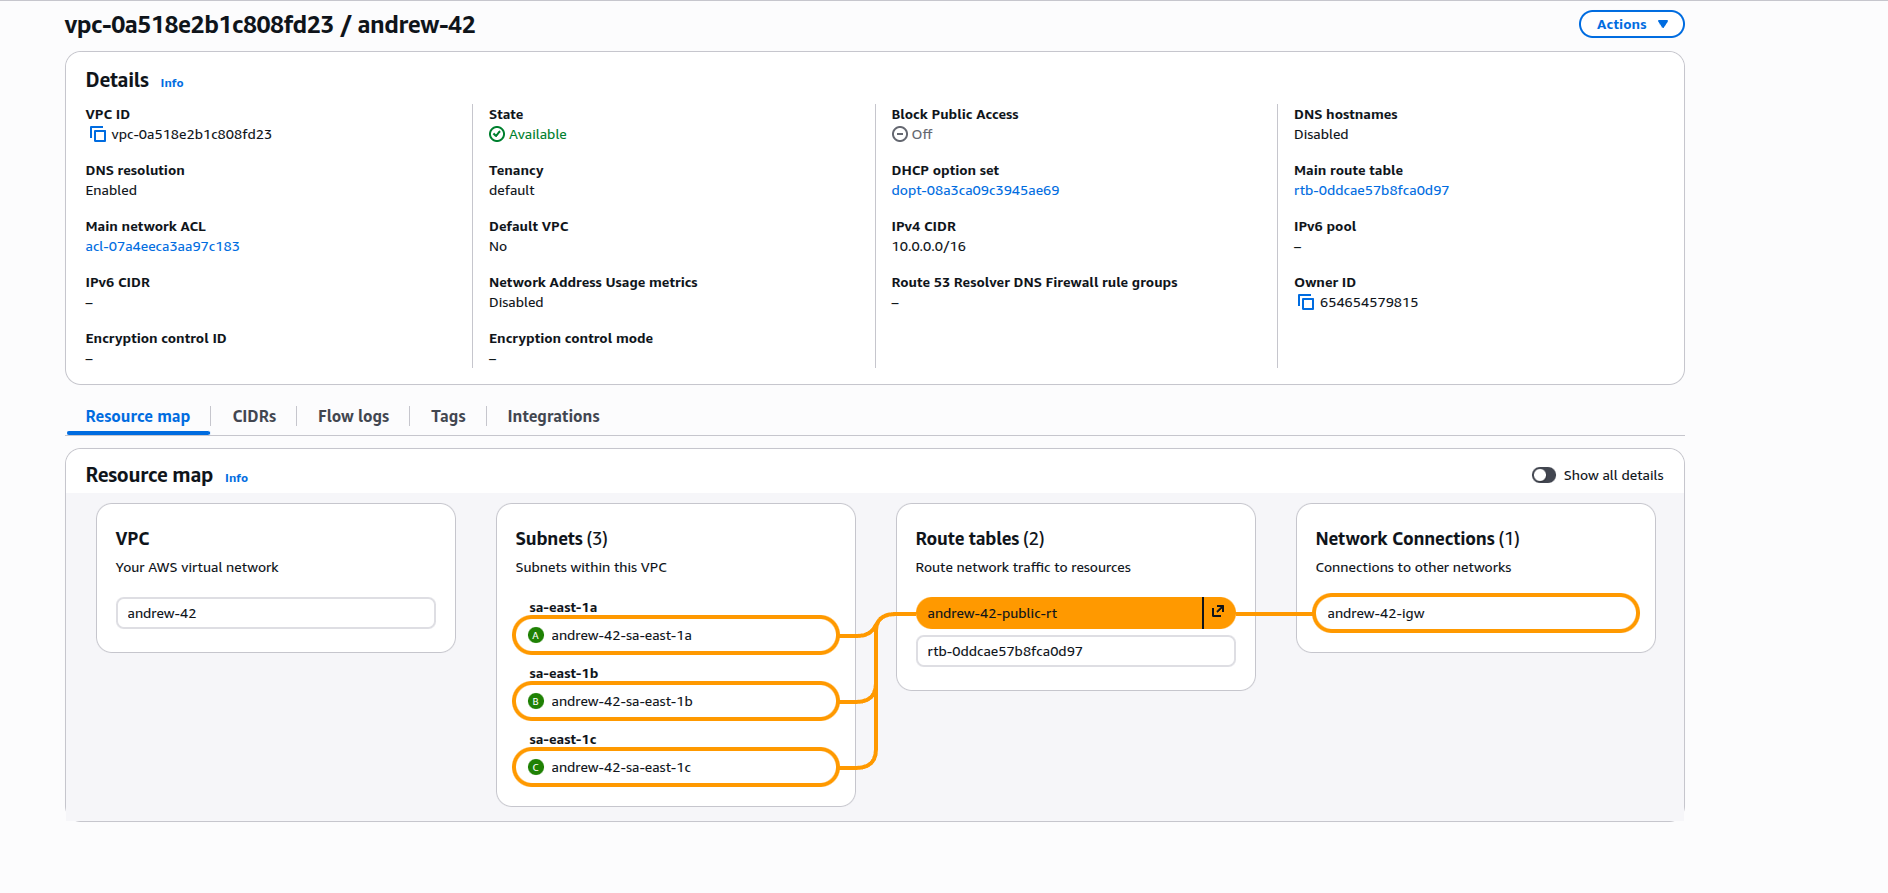Image resolution: width=1888 pixels, height=893 pixels.
Task: Click the green C icon of subnet sa-east-1c
Action: pyautogui.click(x=536, y=767)
